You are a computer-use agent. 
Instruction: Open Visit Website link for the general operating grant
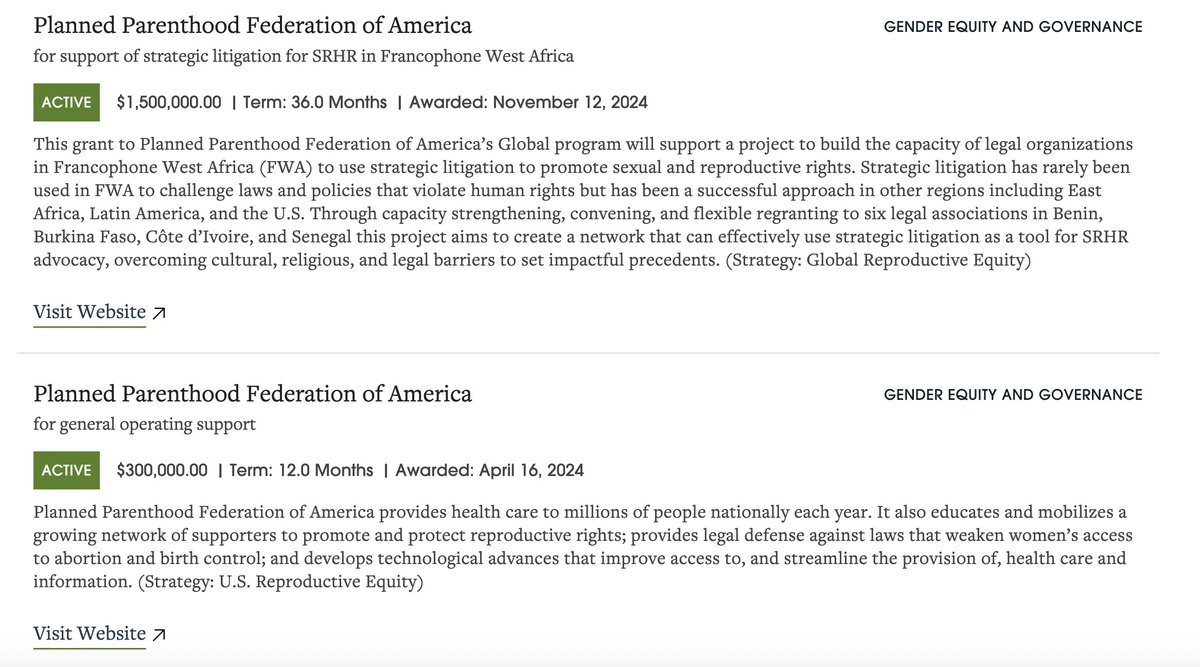[x=90, y=633]
